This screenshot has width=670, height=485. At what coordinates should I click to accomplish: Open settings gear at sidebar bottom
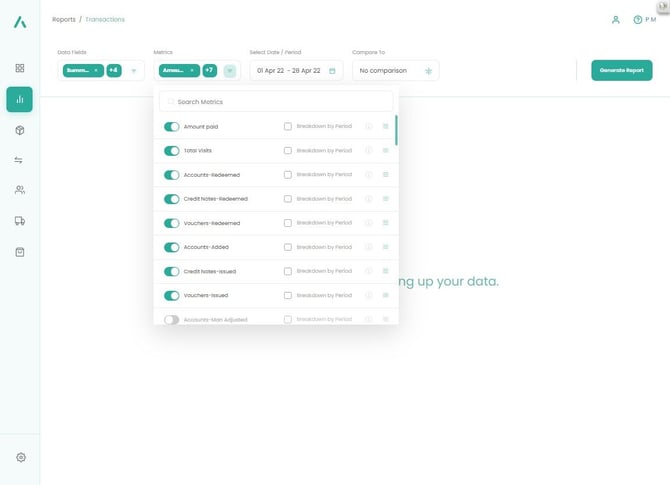pos(20,457)
